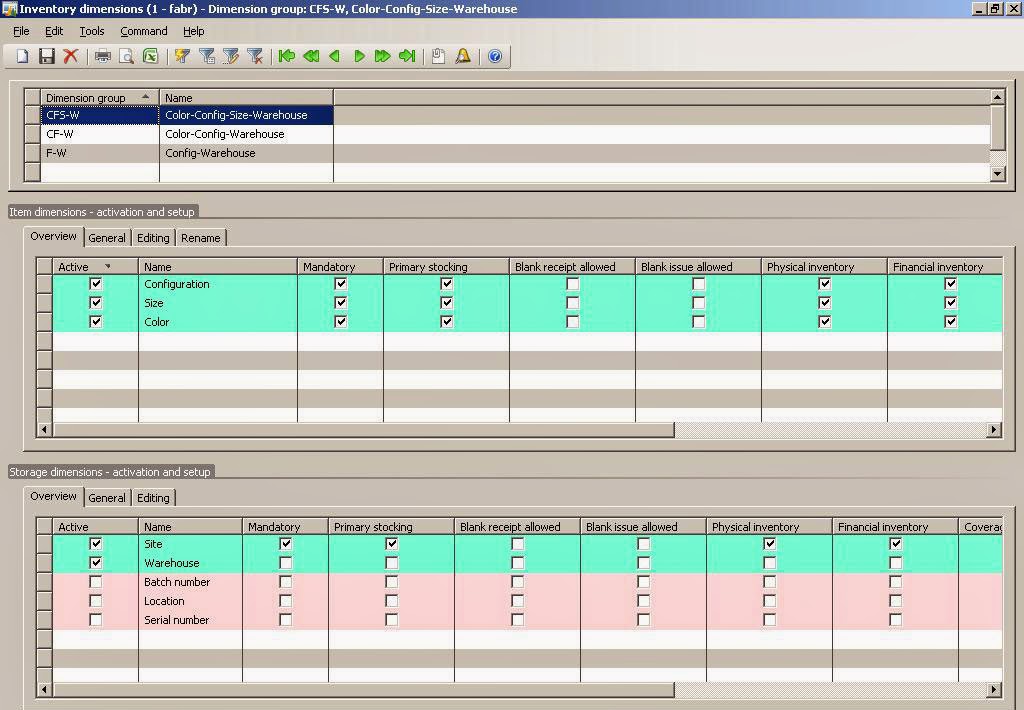Click the up arrow of dimension group scrollbar

click(x=997, y=97)
